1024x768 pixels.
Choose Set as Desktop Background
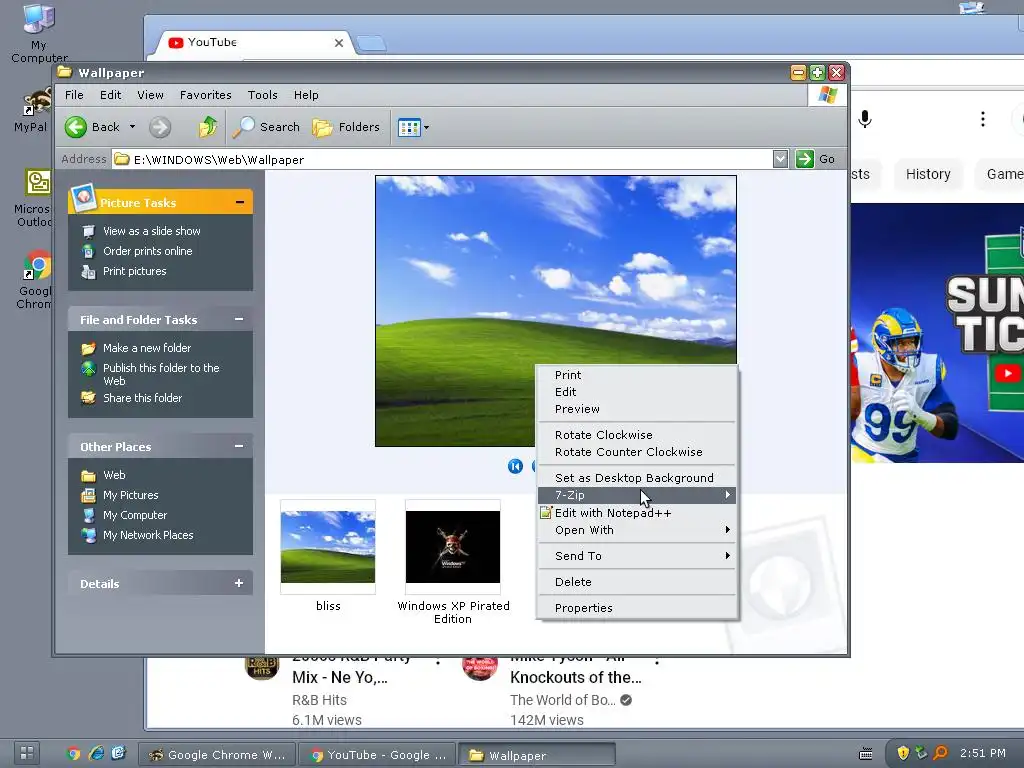[636, 478]
